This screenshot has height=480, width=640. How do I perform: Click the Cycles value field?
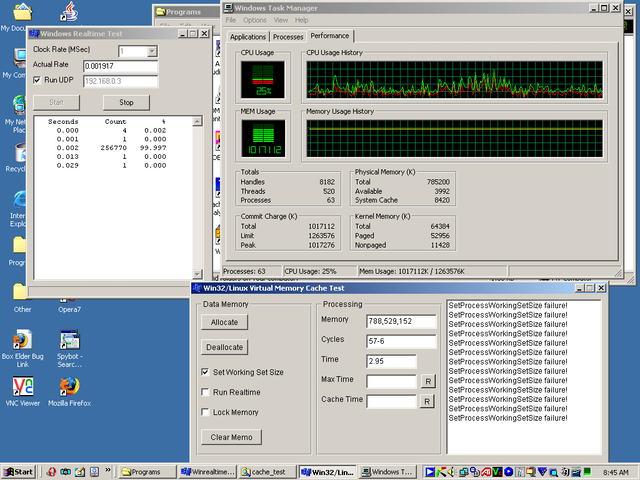(x=401, y=341)
